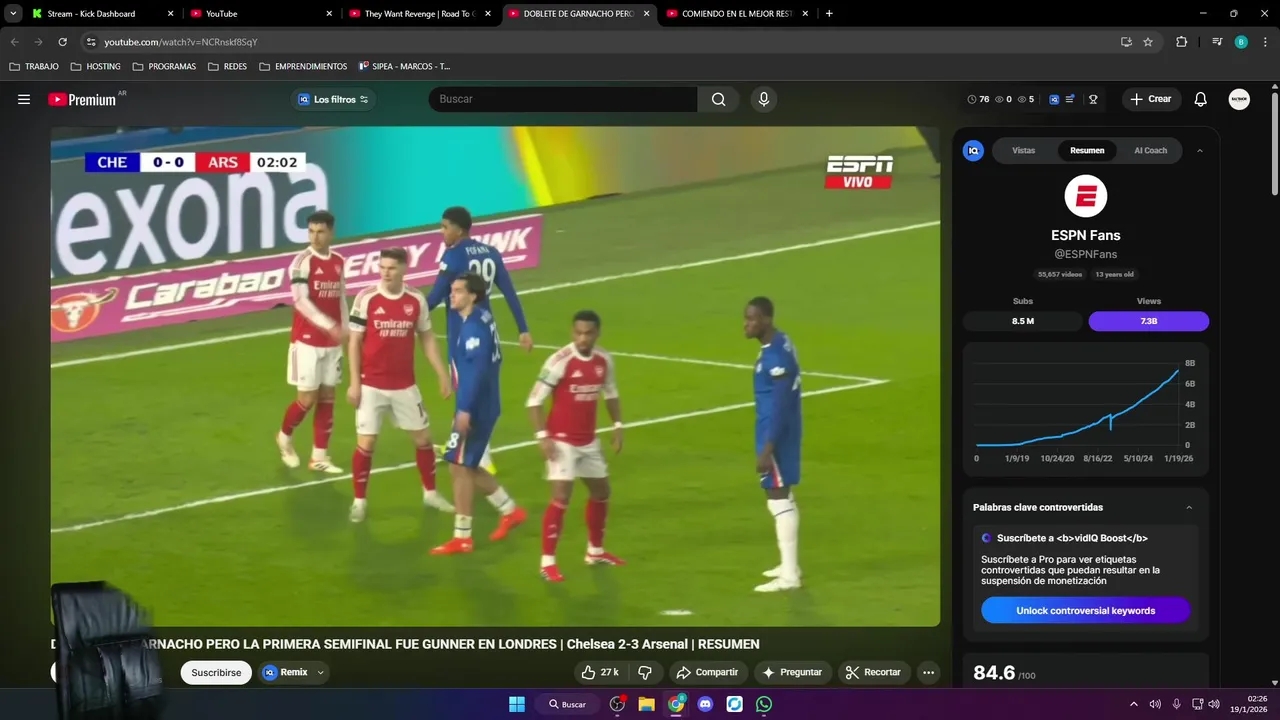
Task: Open the TRABAJO bookmarks folder
Action: (x=34, y=66)
